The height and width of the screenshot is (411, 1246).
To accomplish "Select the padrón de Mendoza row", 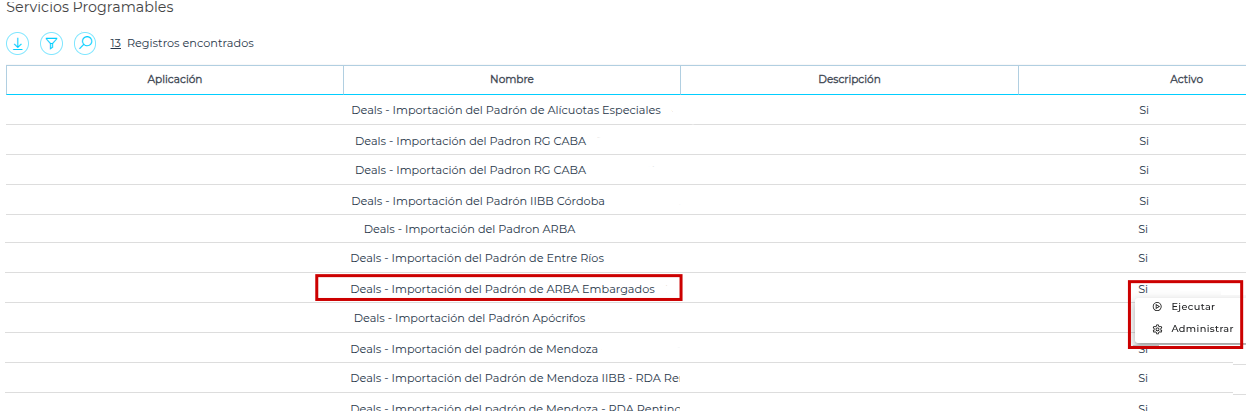I will coord(474,349).
